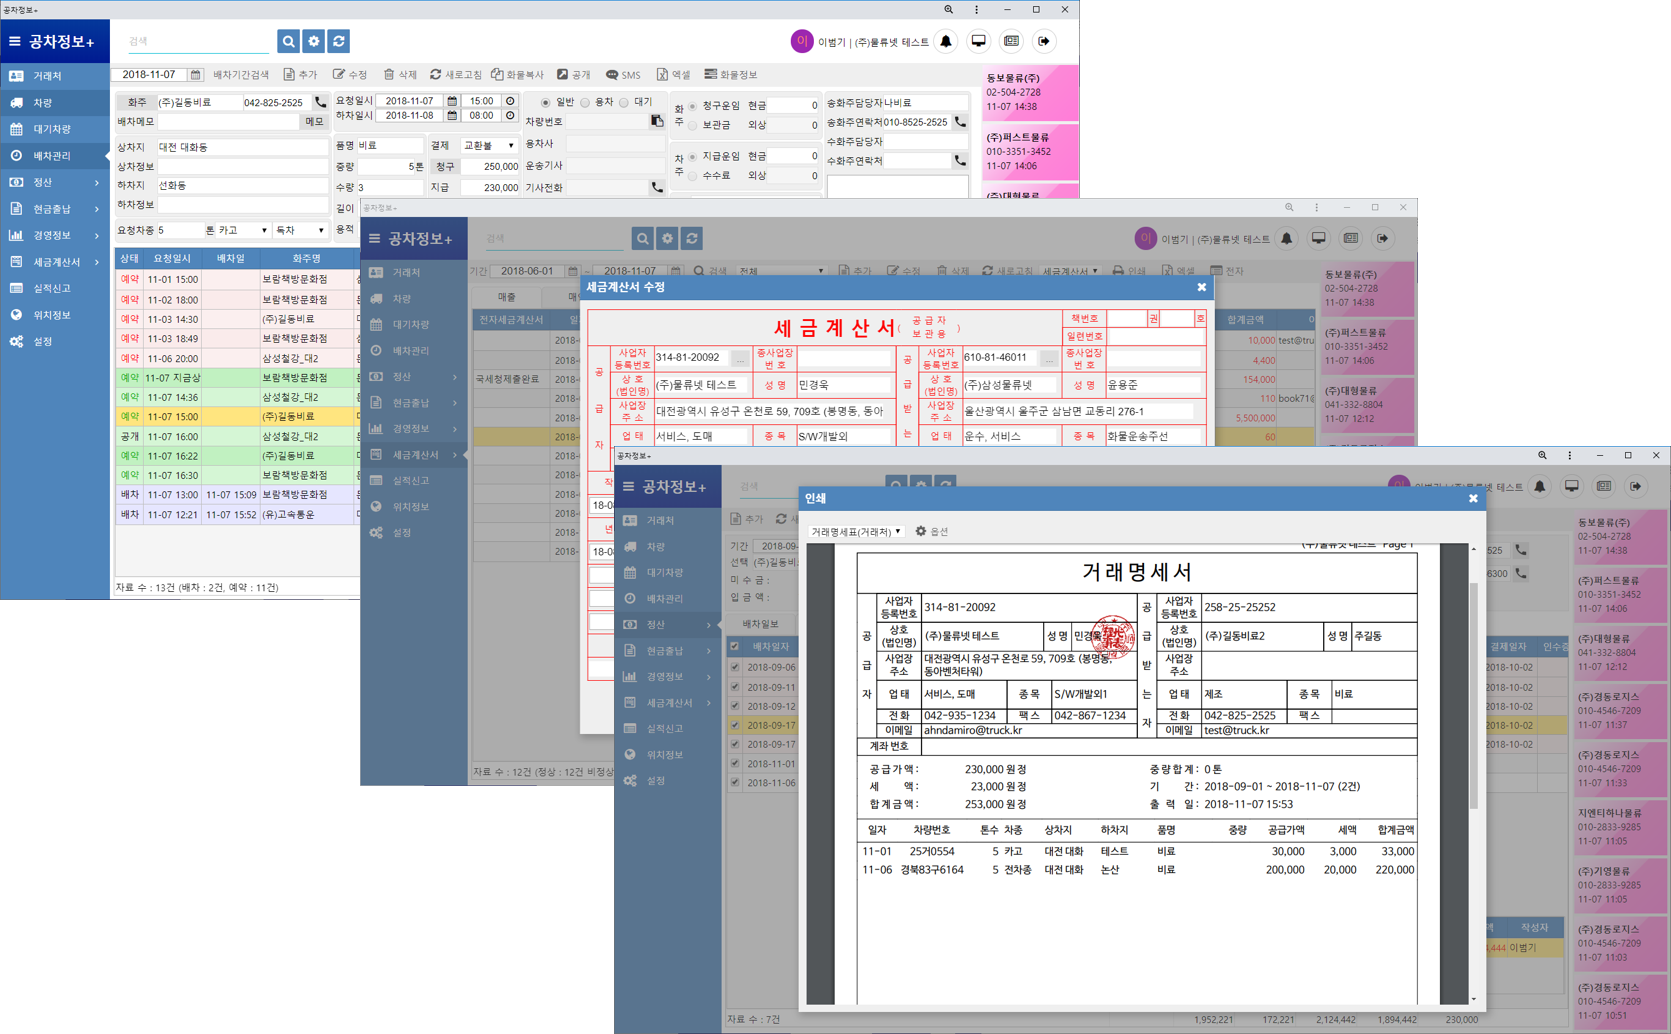Expand 현금출납 menu in the back window sidebar

coord(55,209)
